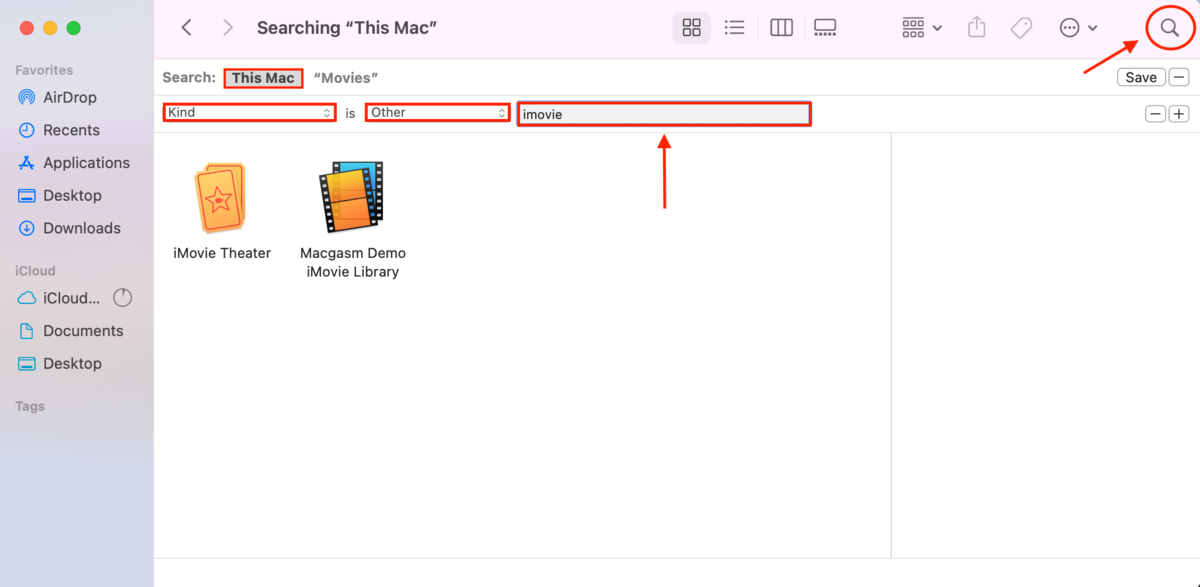The image size is (1200, 587).
Task: Click the imovie criteria text field
Action: (x=664, y=114)
